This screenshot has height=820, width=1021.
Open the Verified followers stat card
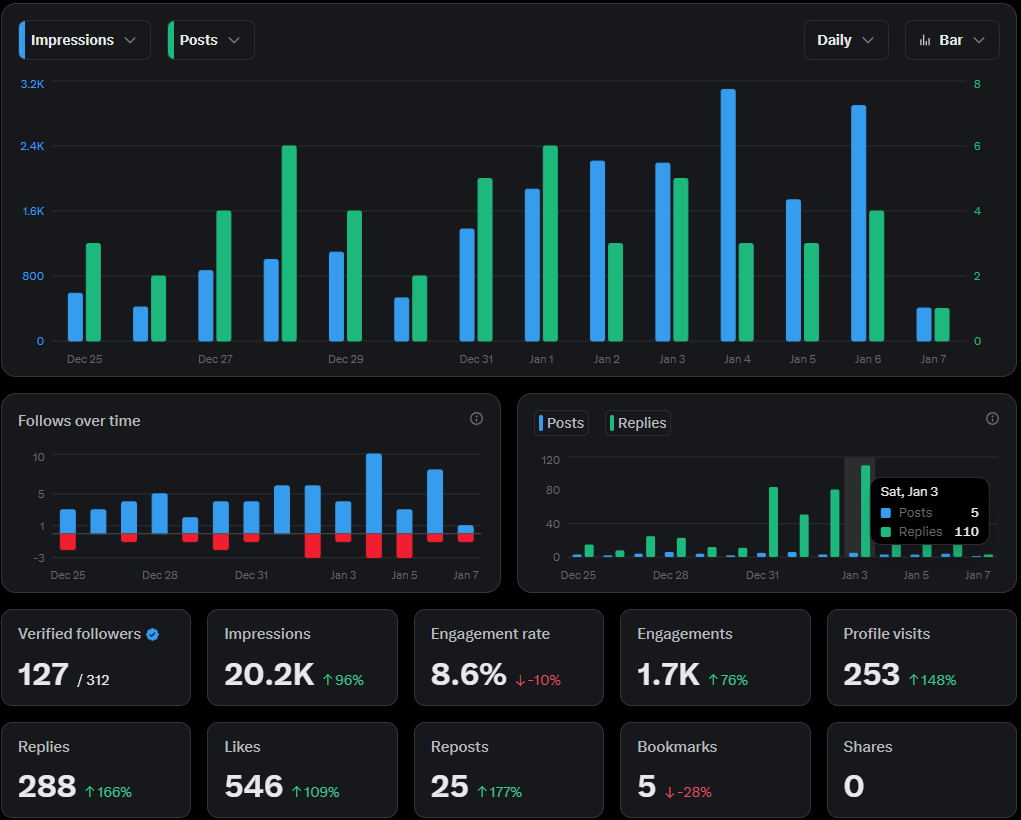pyautogui.click(x=96, y=657)
